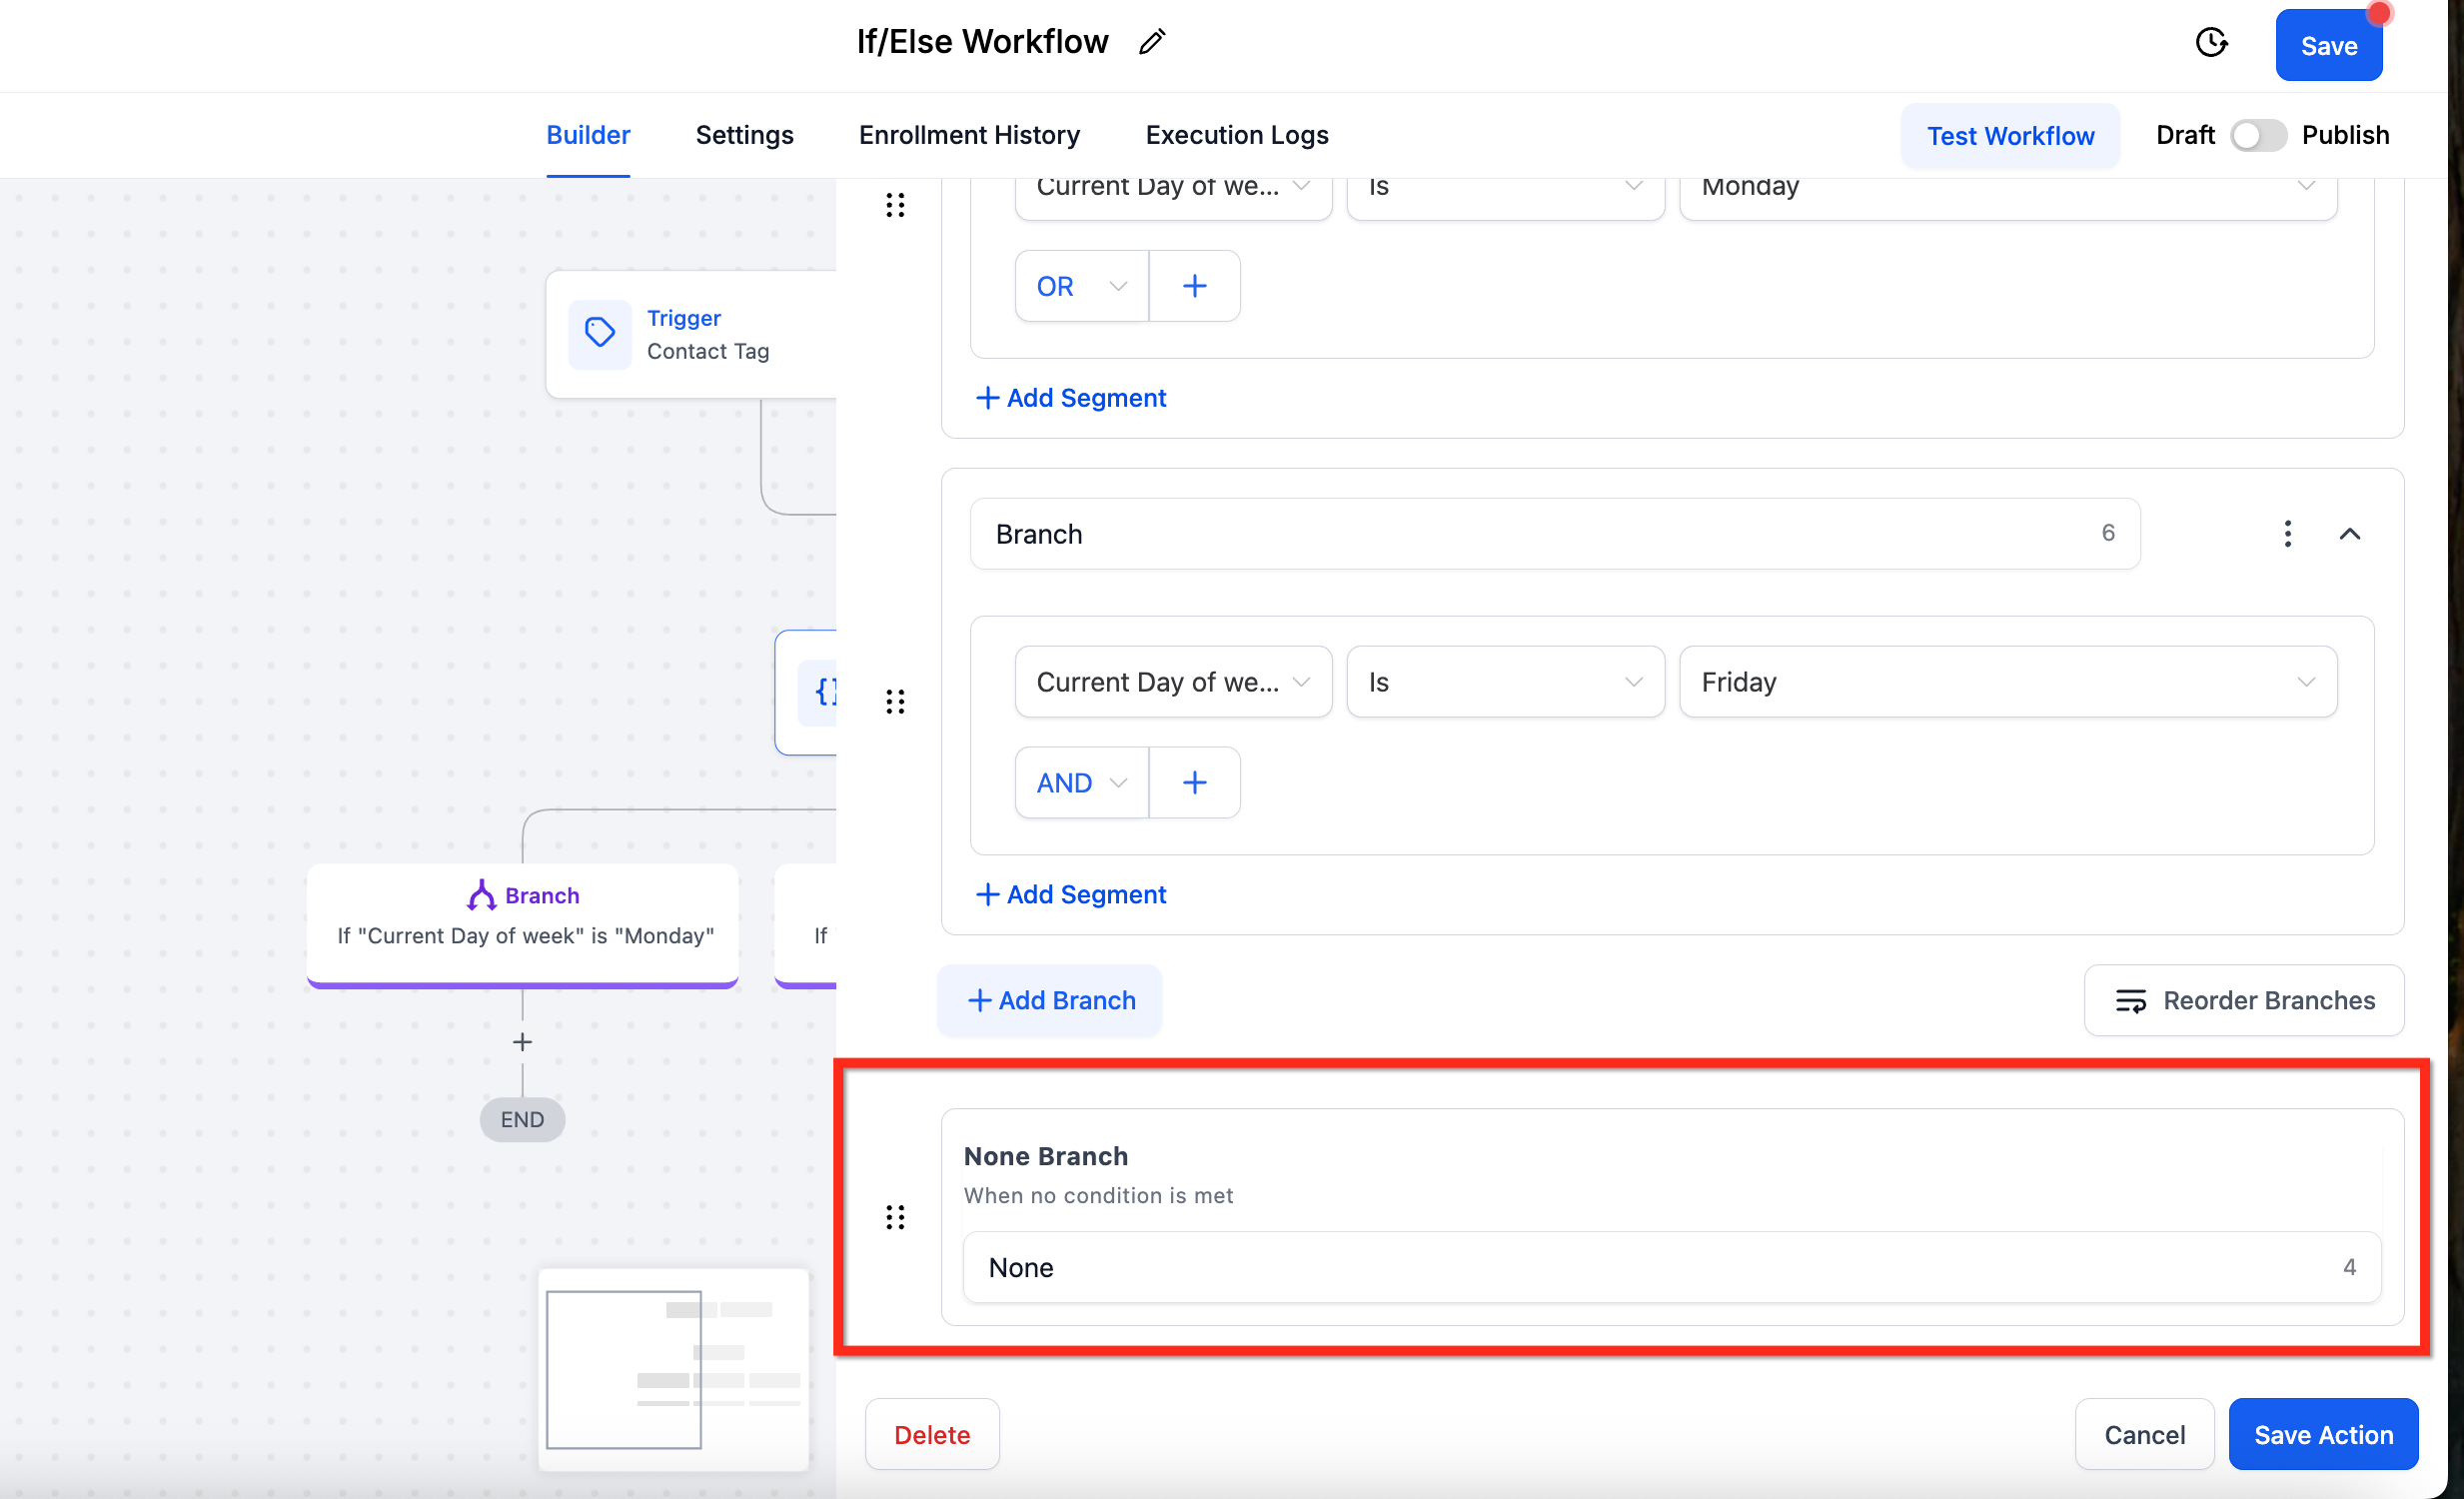Click the pencil icon to rename workflow
Image resolution: width=2464 pixels, height=1499 pixels.
click(x=1152, y=42)
